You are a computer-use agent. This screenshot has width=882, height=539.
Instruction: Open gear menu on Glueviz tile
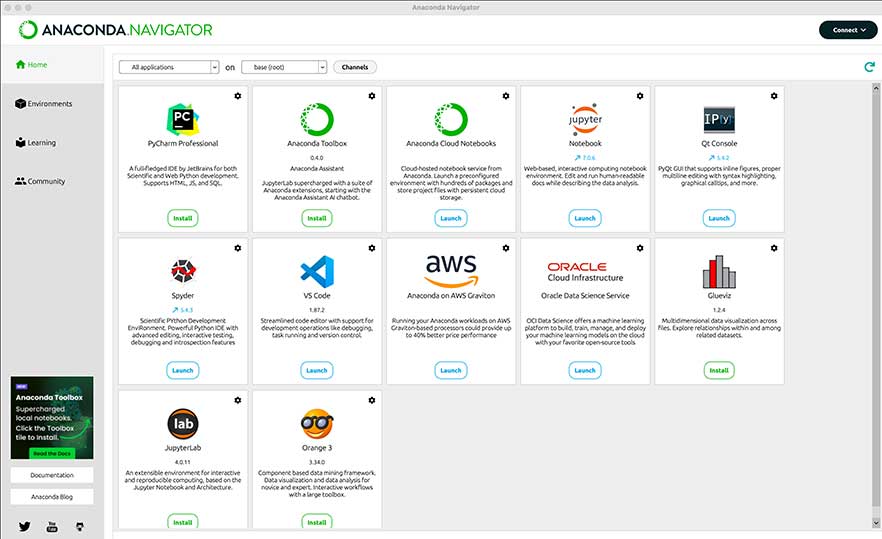point(774,248)
